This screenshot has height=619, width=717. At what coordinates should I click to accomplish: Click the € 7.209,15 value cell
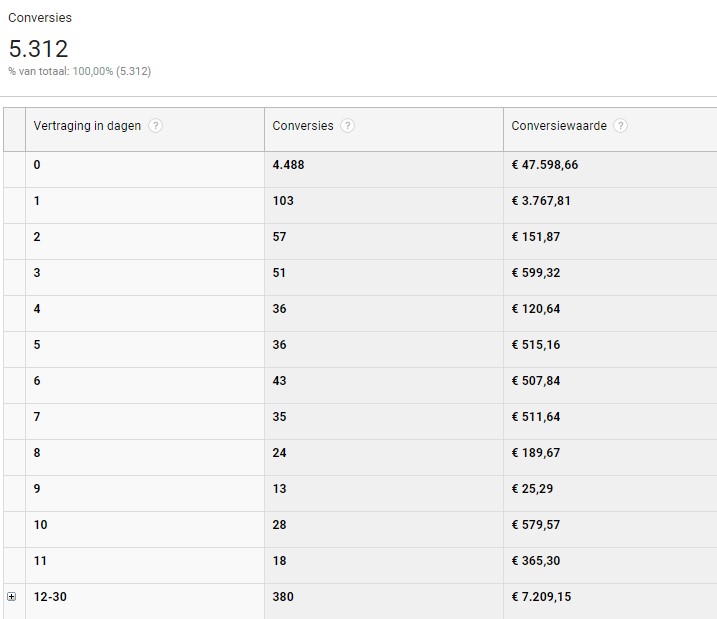tap(541, 597)
